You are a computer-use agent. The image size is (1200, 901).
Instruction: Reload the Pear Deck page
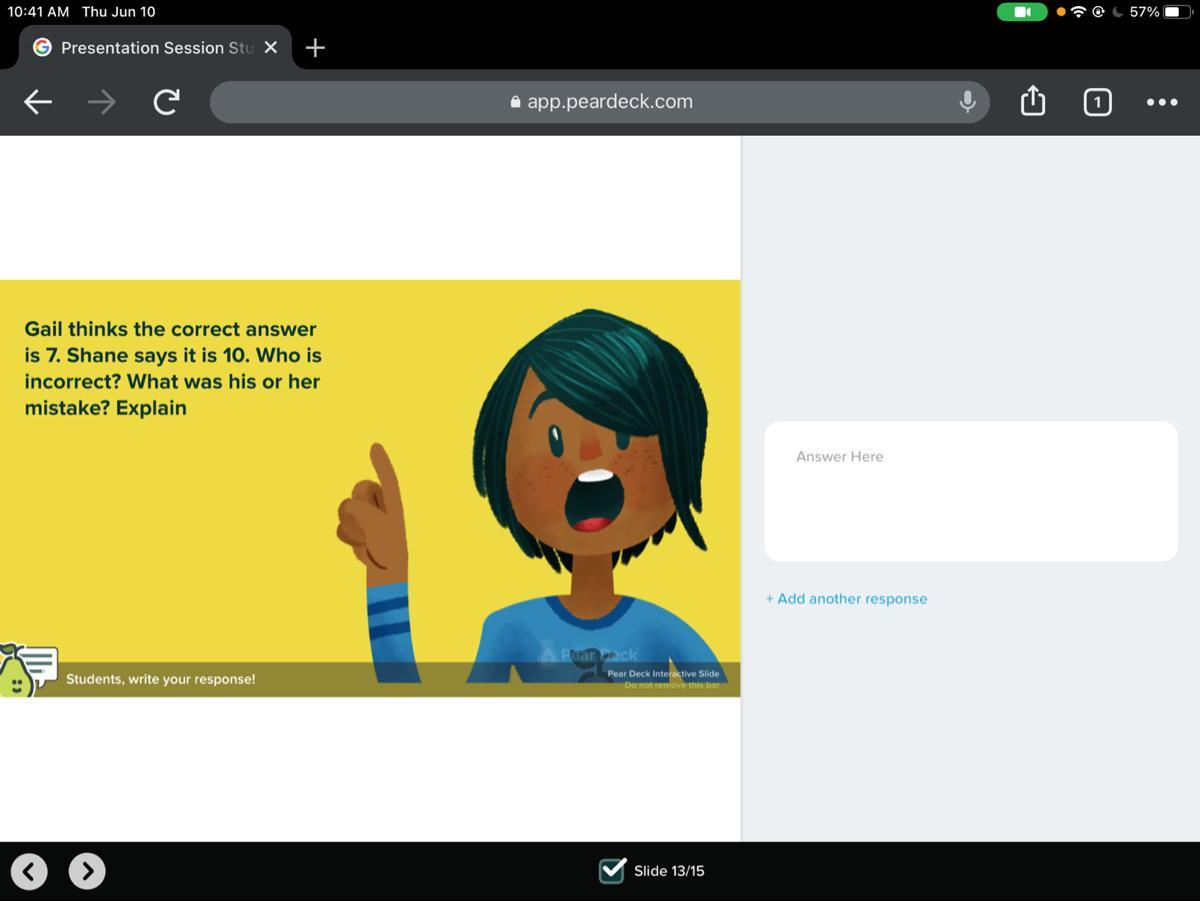tap(166, 101)
